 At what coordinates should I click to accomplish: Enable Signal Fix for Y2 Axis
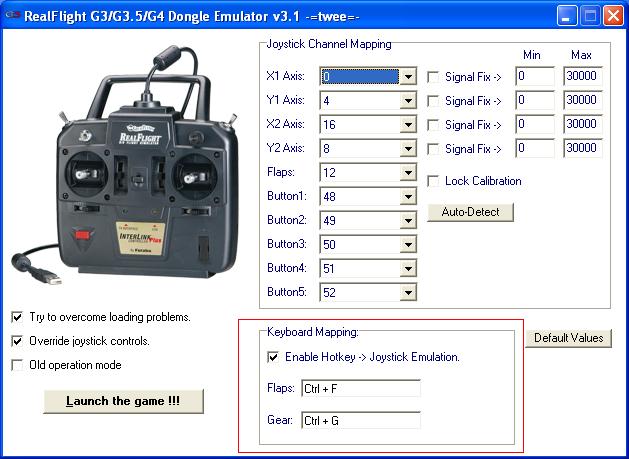(x=433, y=149)
